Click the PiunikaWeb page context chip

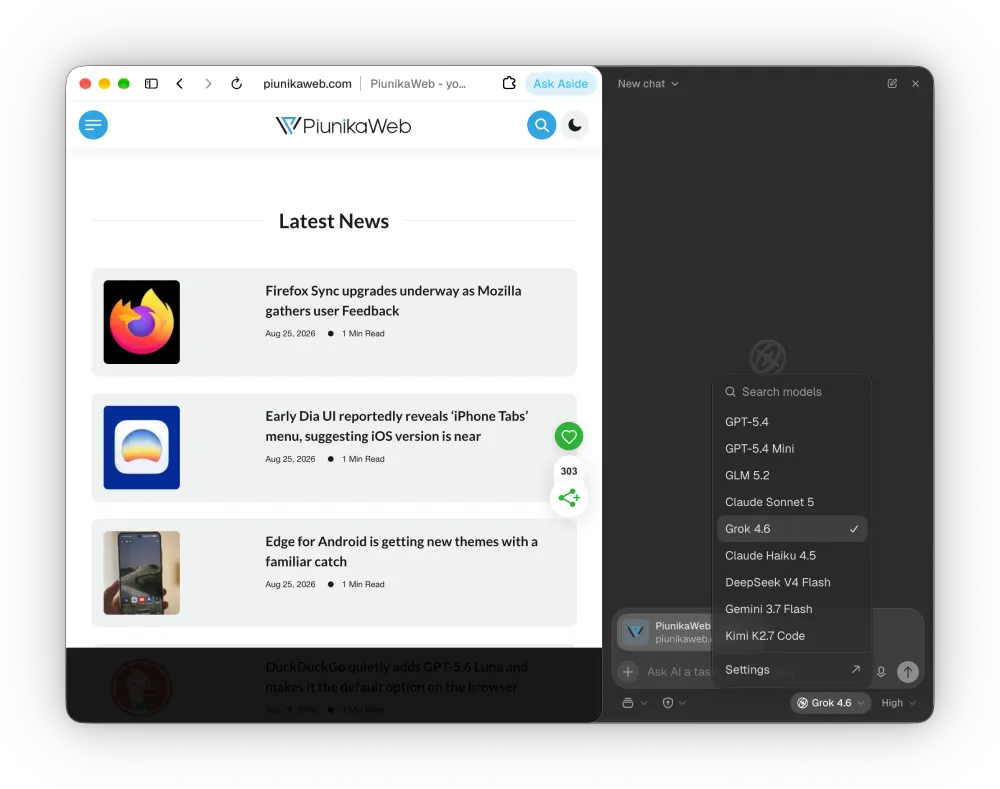[667, 632]
